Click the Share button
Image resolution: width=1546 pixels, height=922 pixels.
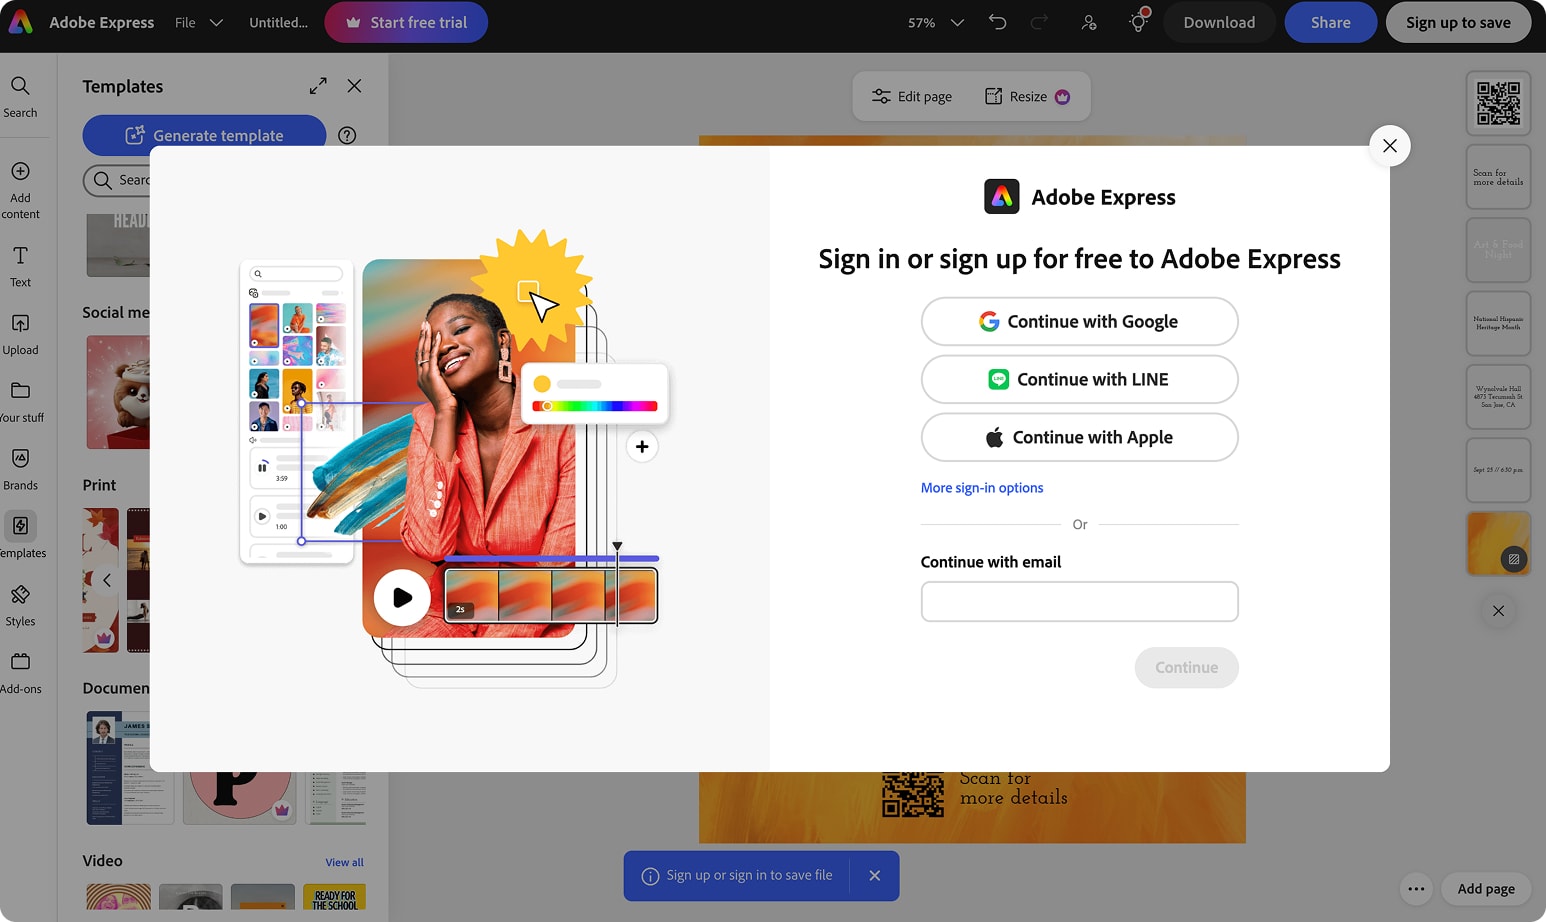1330,22
